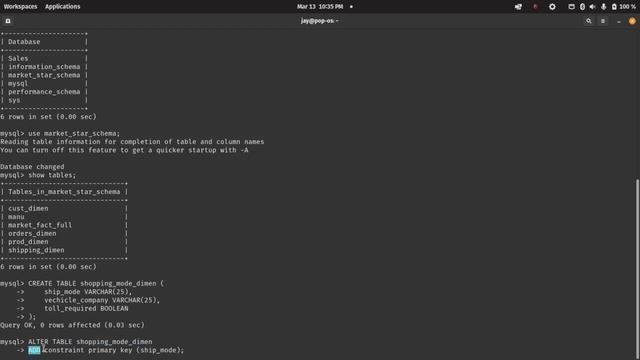Close the terminal with the orange button

click(632, 21)
